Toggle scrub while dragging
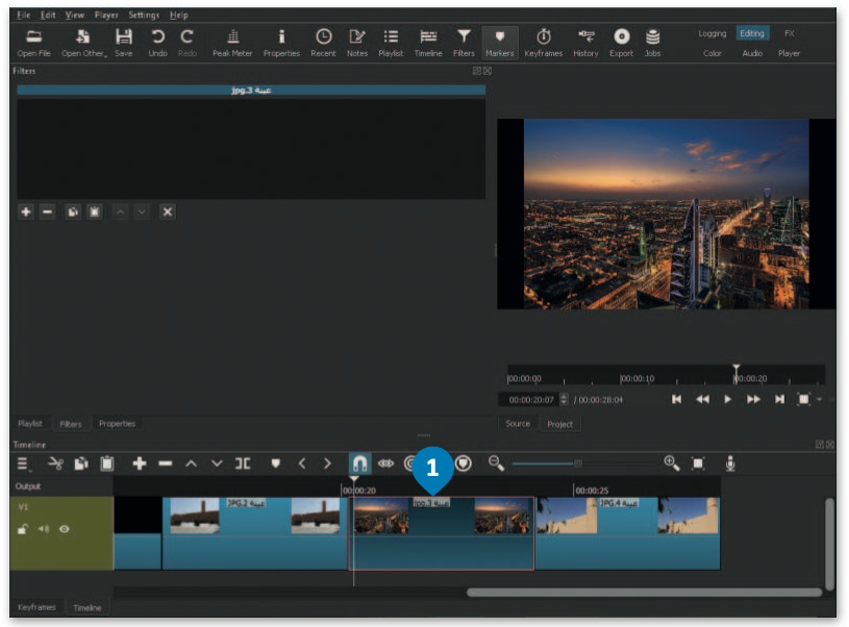The height and width of the screenshot is (627, 849). pos(386,463)
